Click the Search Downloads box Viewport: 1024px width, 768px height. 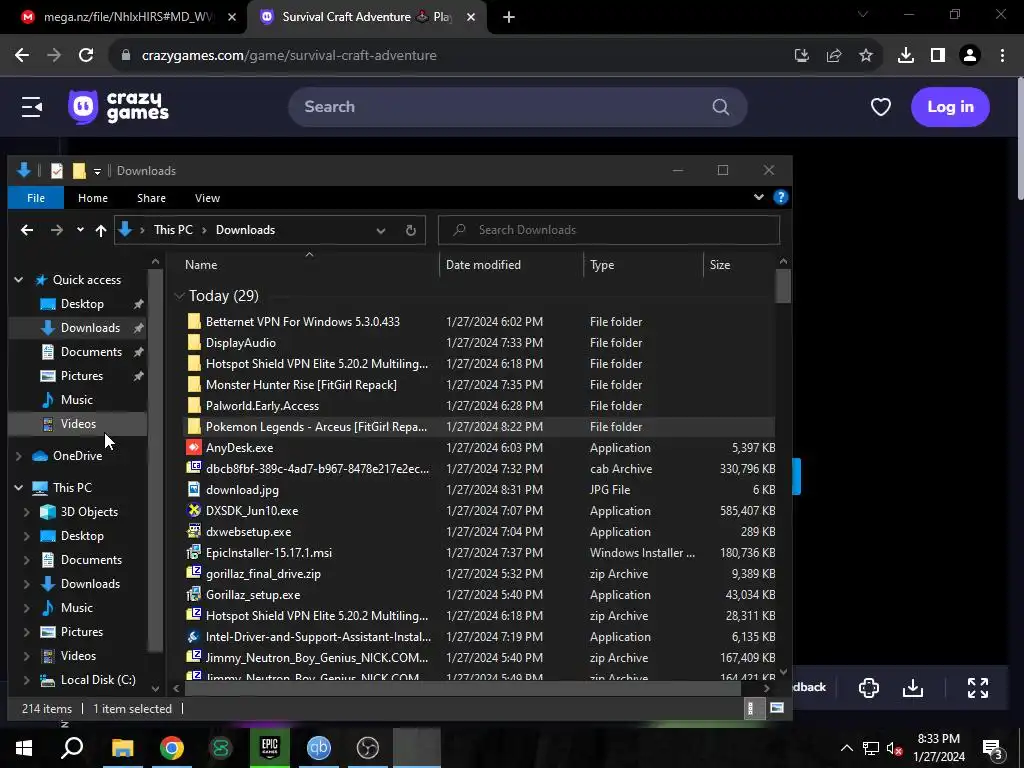(609, 230)
